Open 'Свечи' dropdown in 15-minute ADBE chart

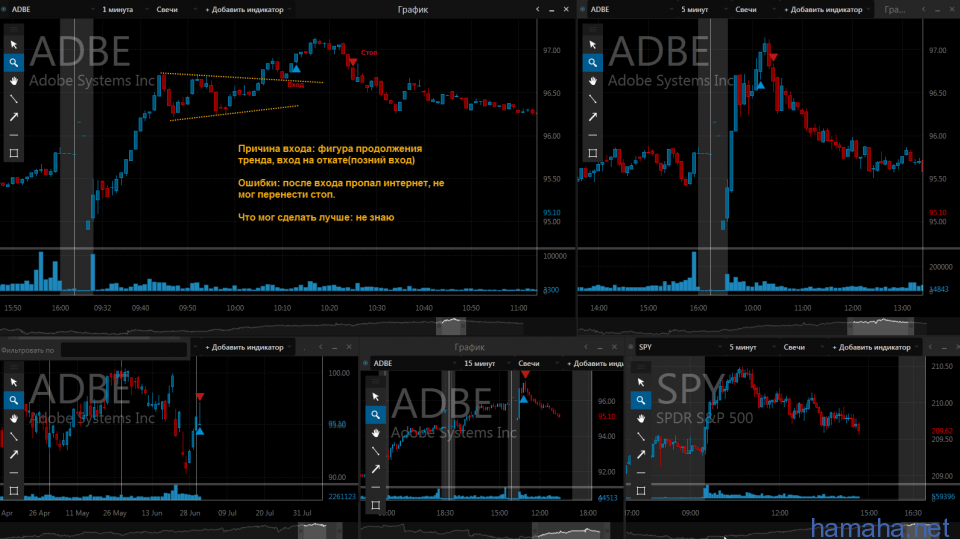coord(538,363)
